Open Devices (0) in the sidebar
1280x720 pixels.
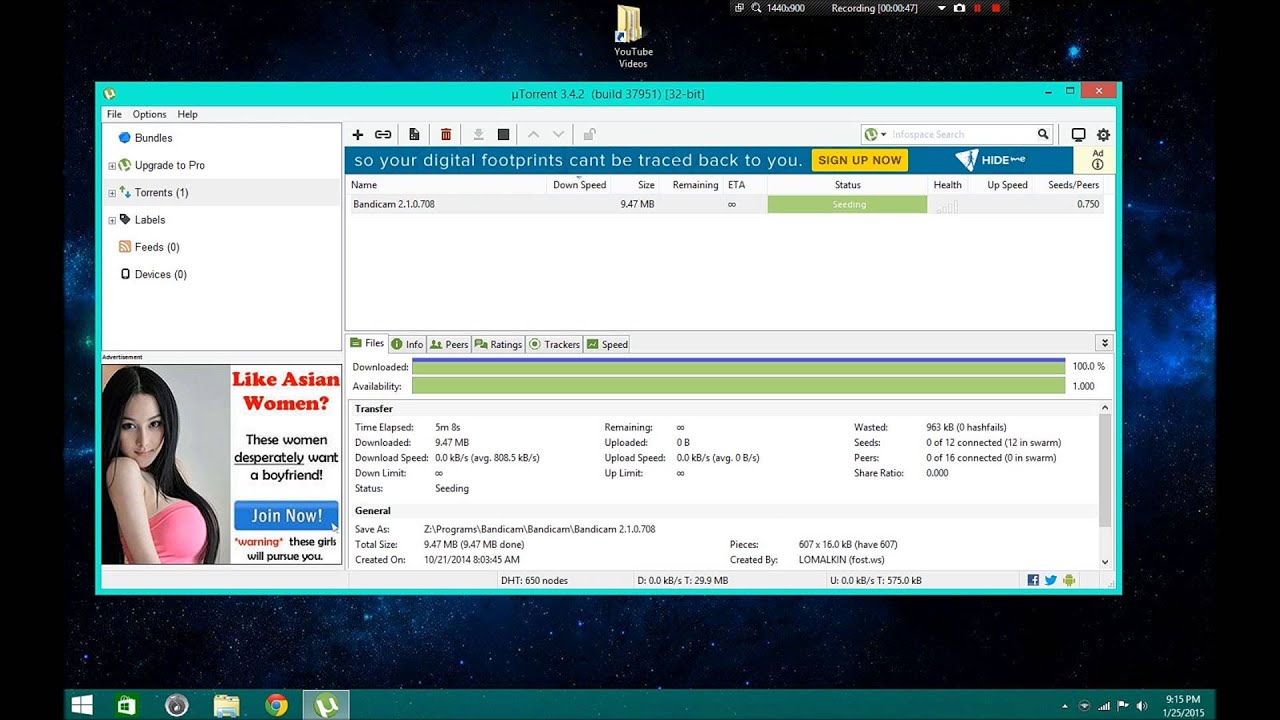click(160, 274)
